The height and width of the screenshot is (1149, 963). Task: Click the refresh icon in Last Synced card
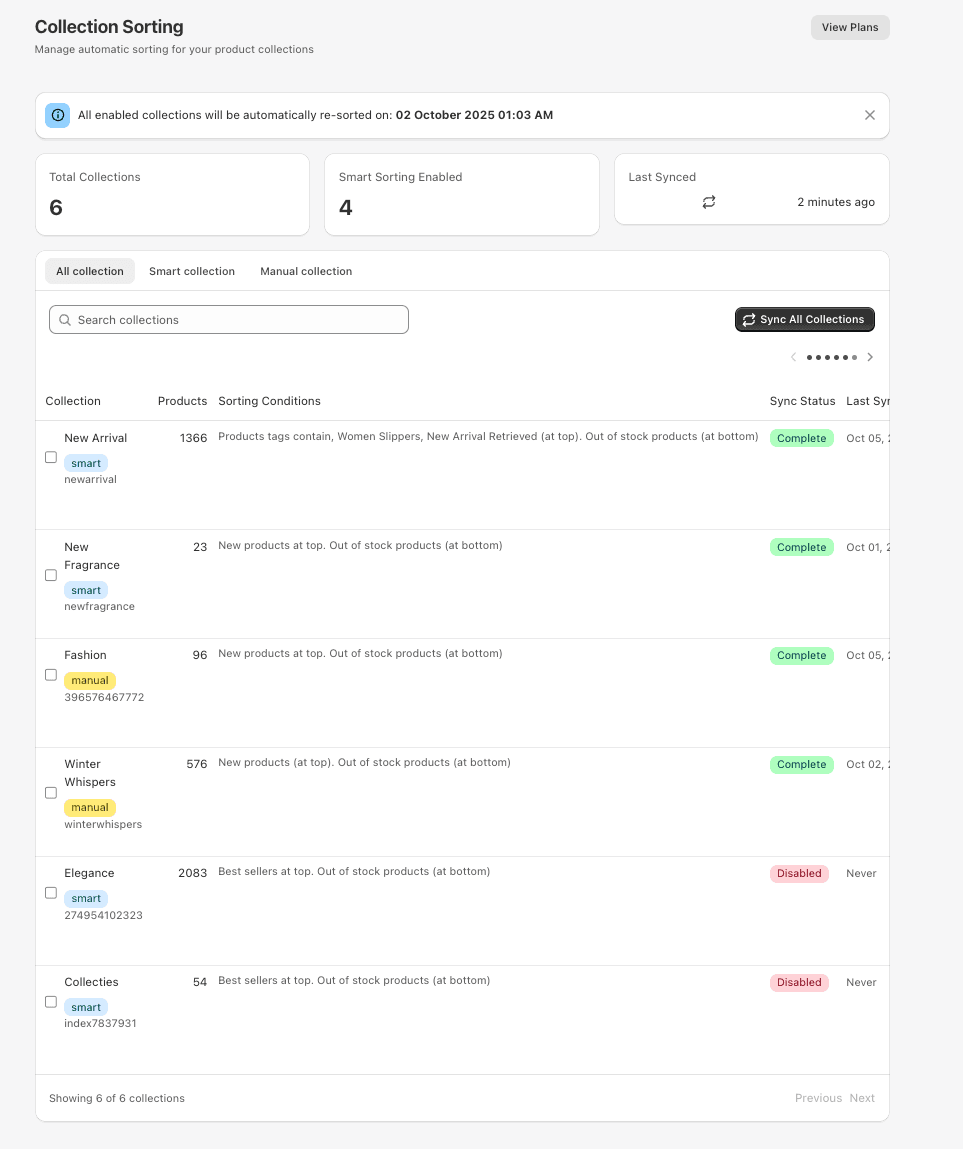point(709,202)
